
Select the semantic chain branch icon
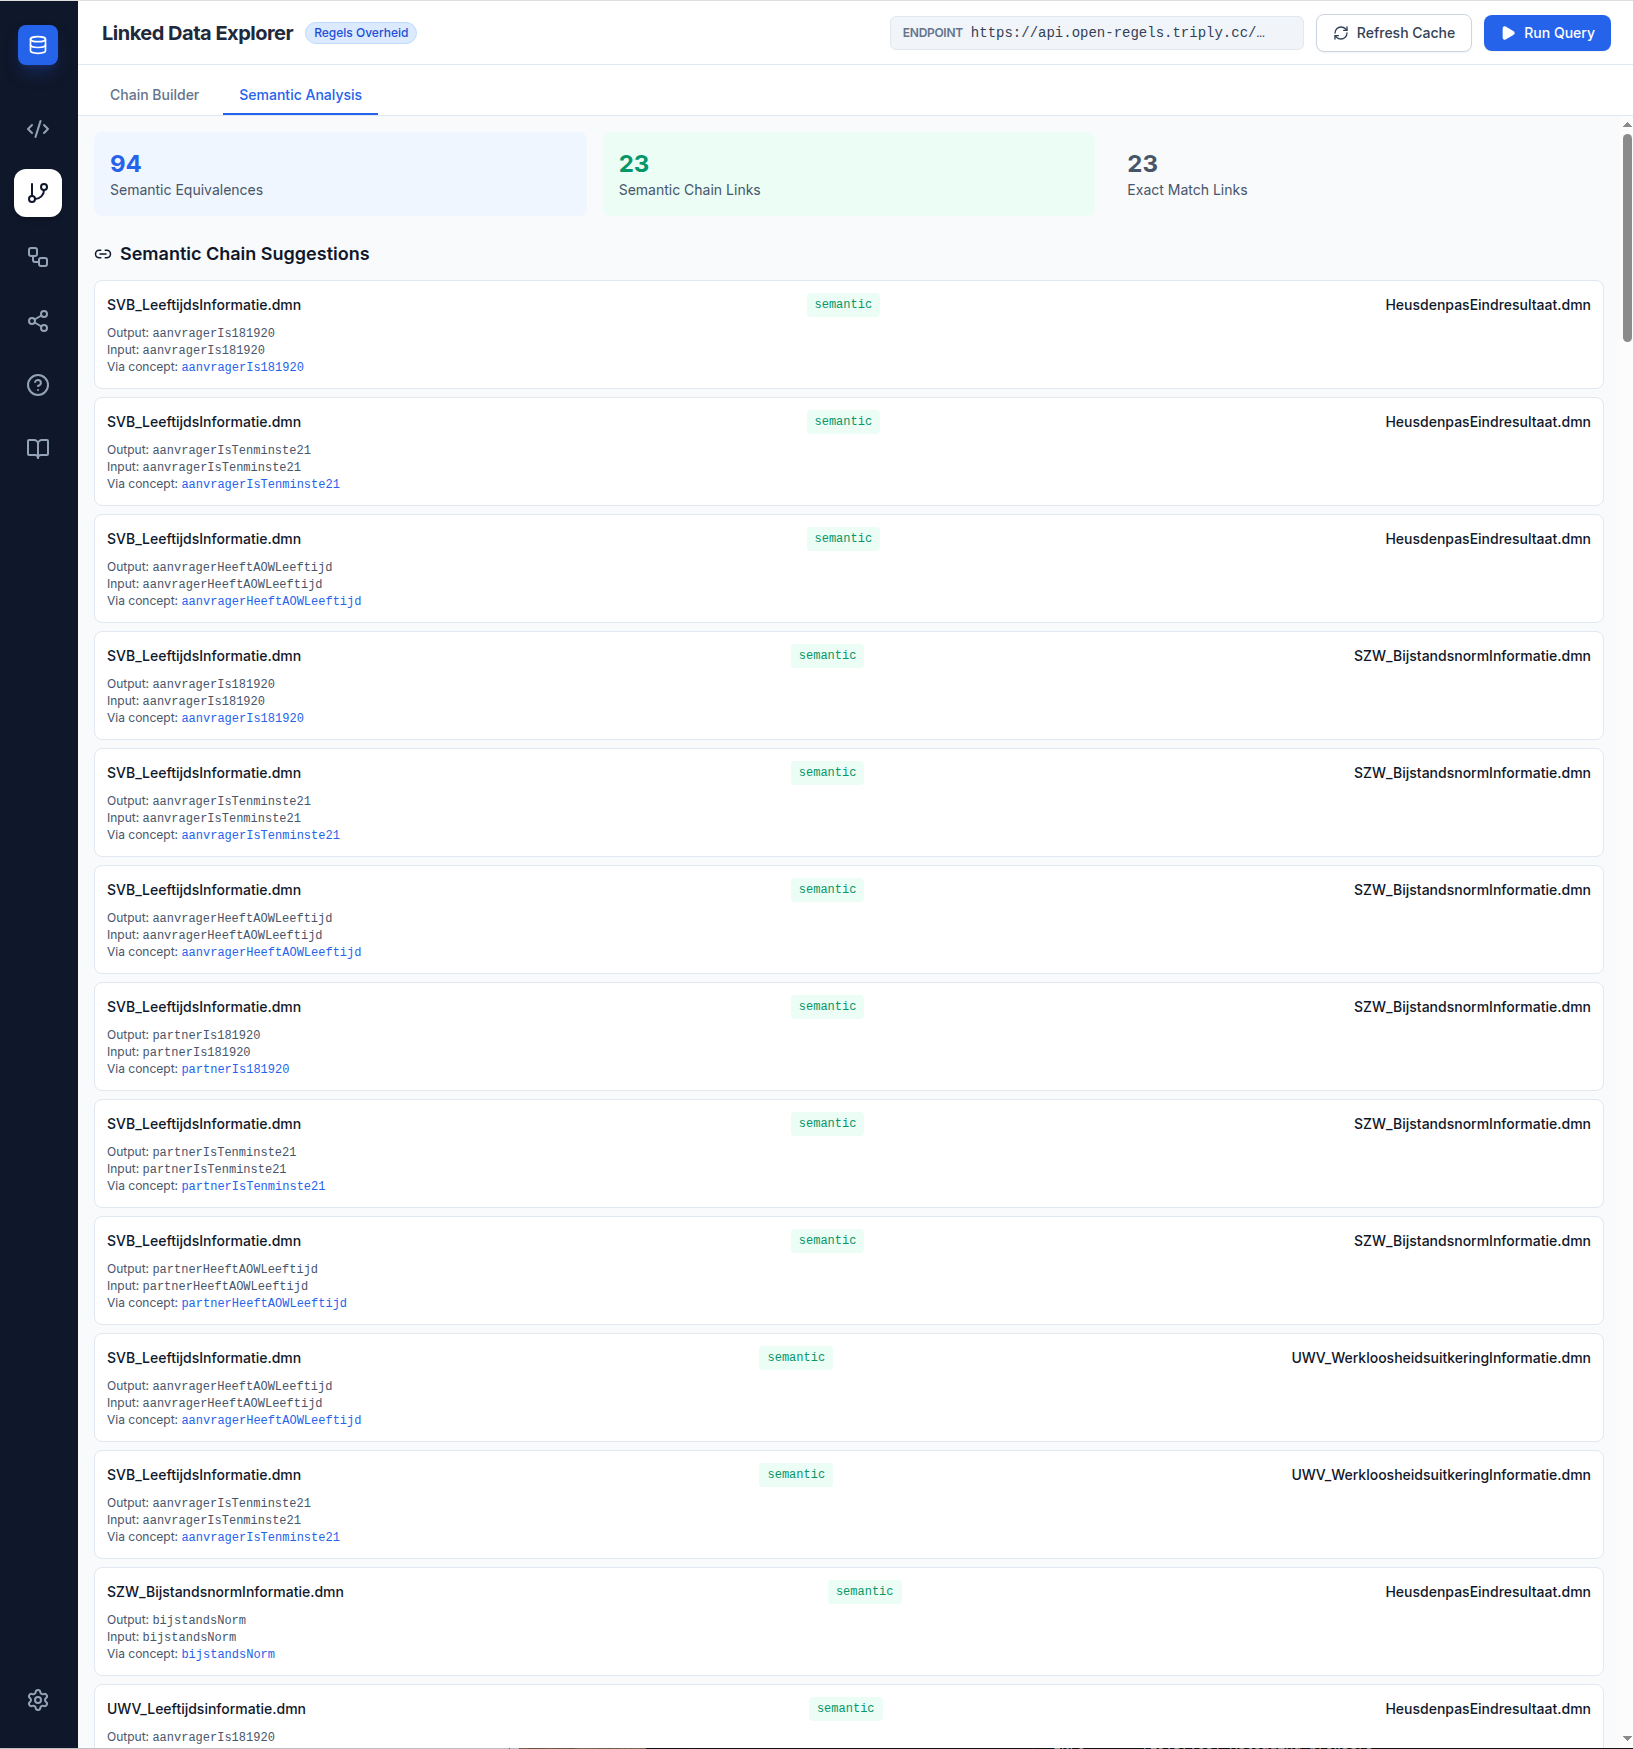tap(37, 193)
